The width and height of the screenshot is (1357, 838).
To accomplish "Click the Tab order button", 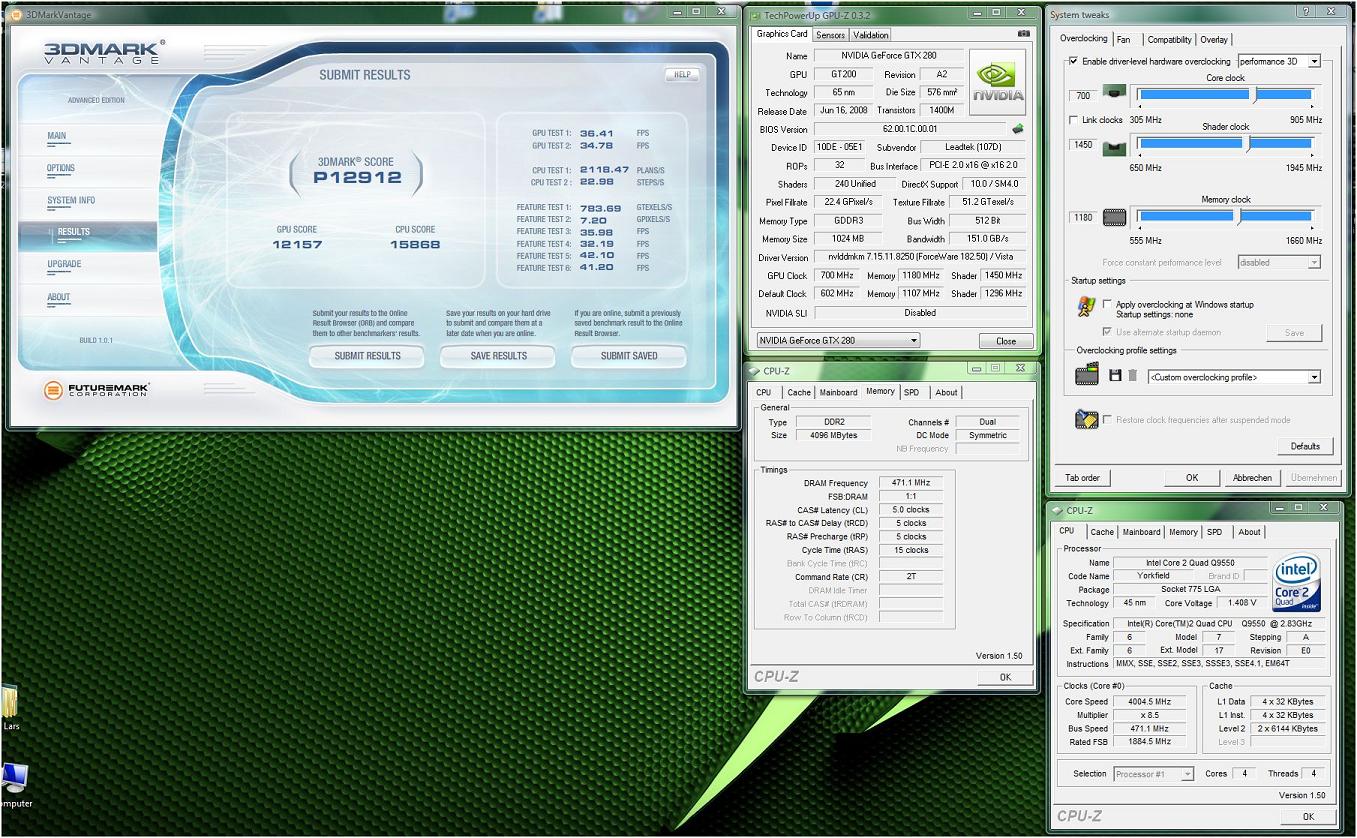I will point(1082,478).
